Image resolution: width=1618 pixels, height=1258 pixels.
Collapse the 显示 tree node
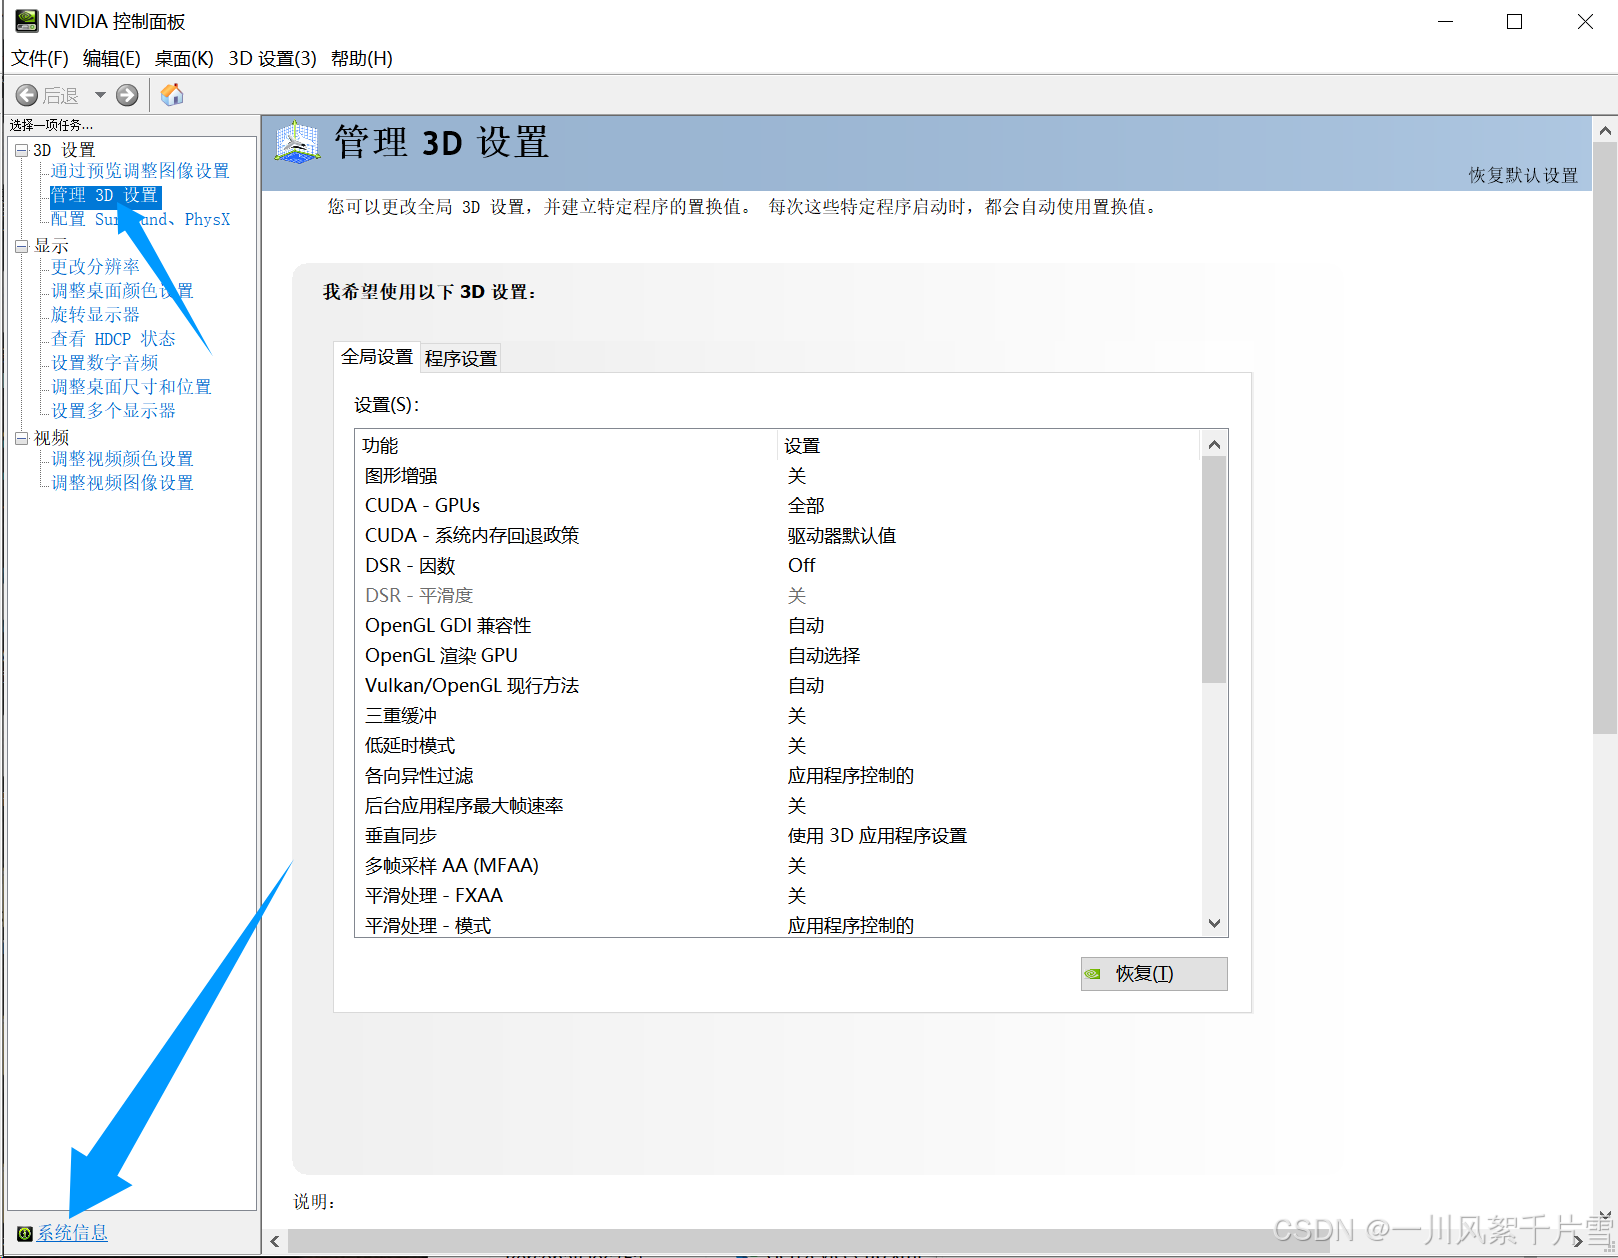pyautogui.click(x=21, y=246)
